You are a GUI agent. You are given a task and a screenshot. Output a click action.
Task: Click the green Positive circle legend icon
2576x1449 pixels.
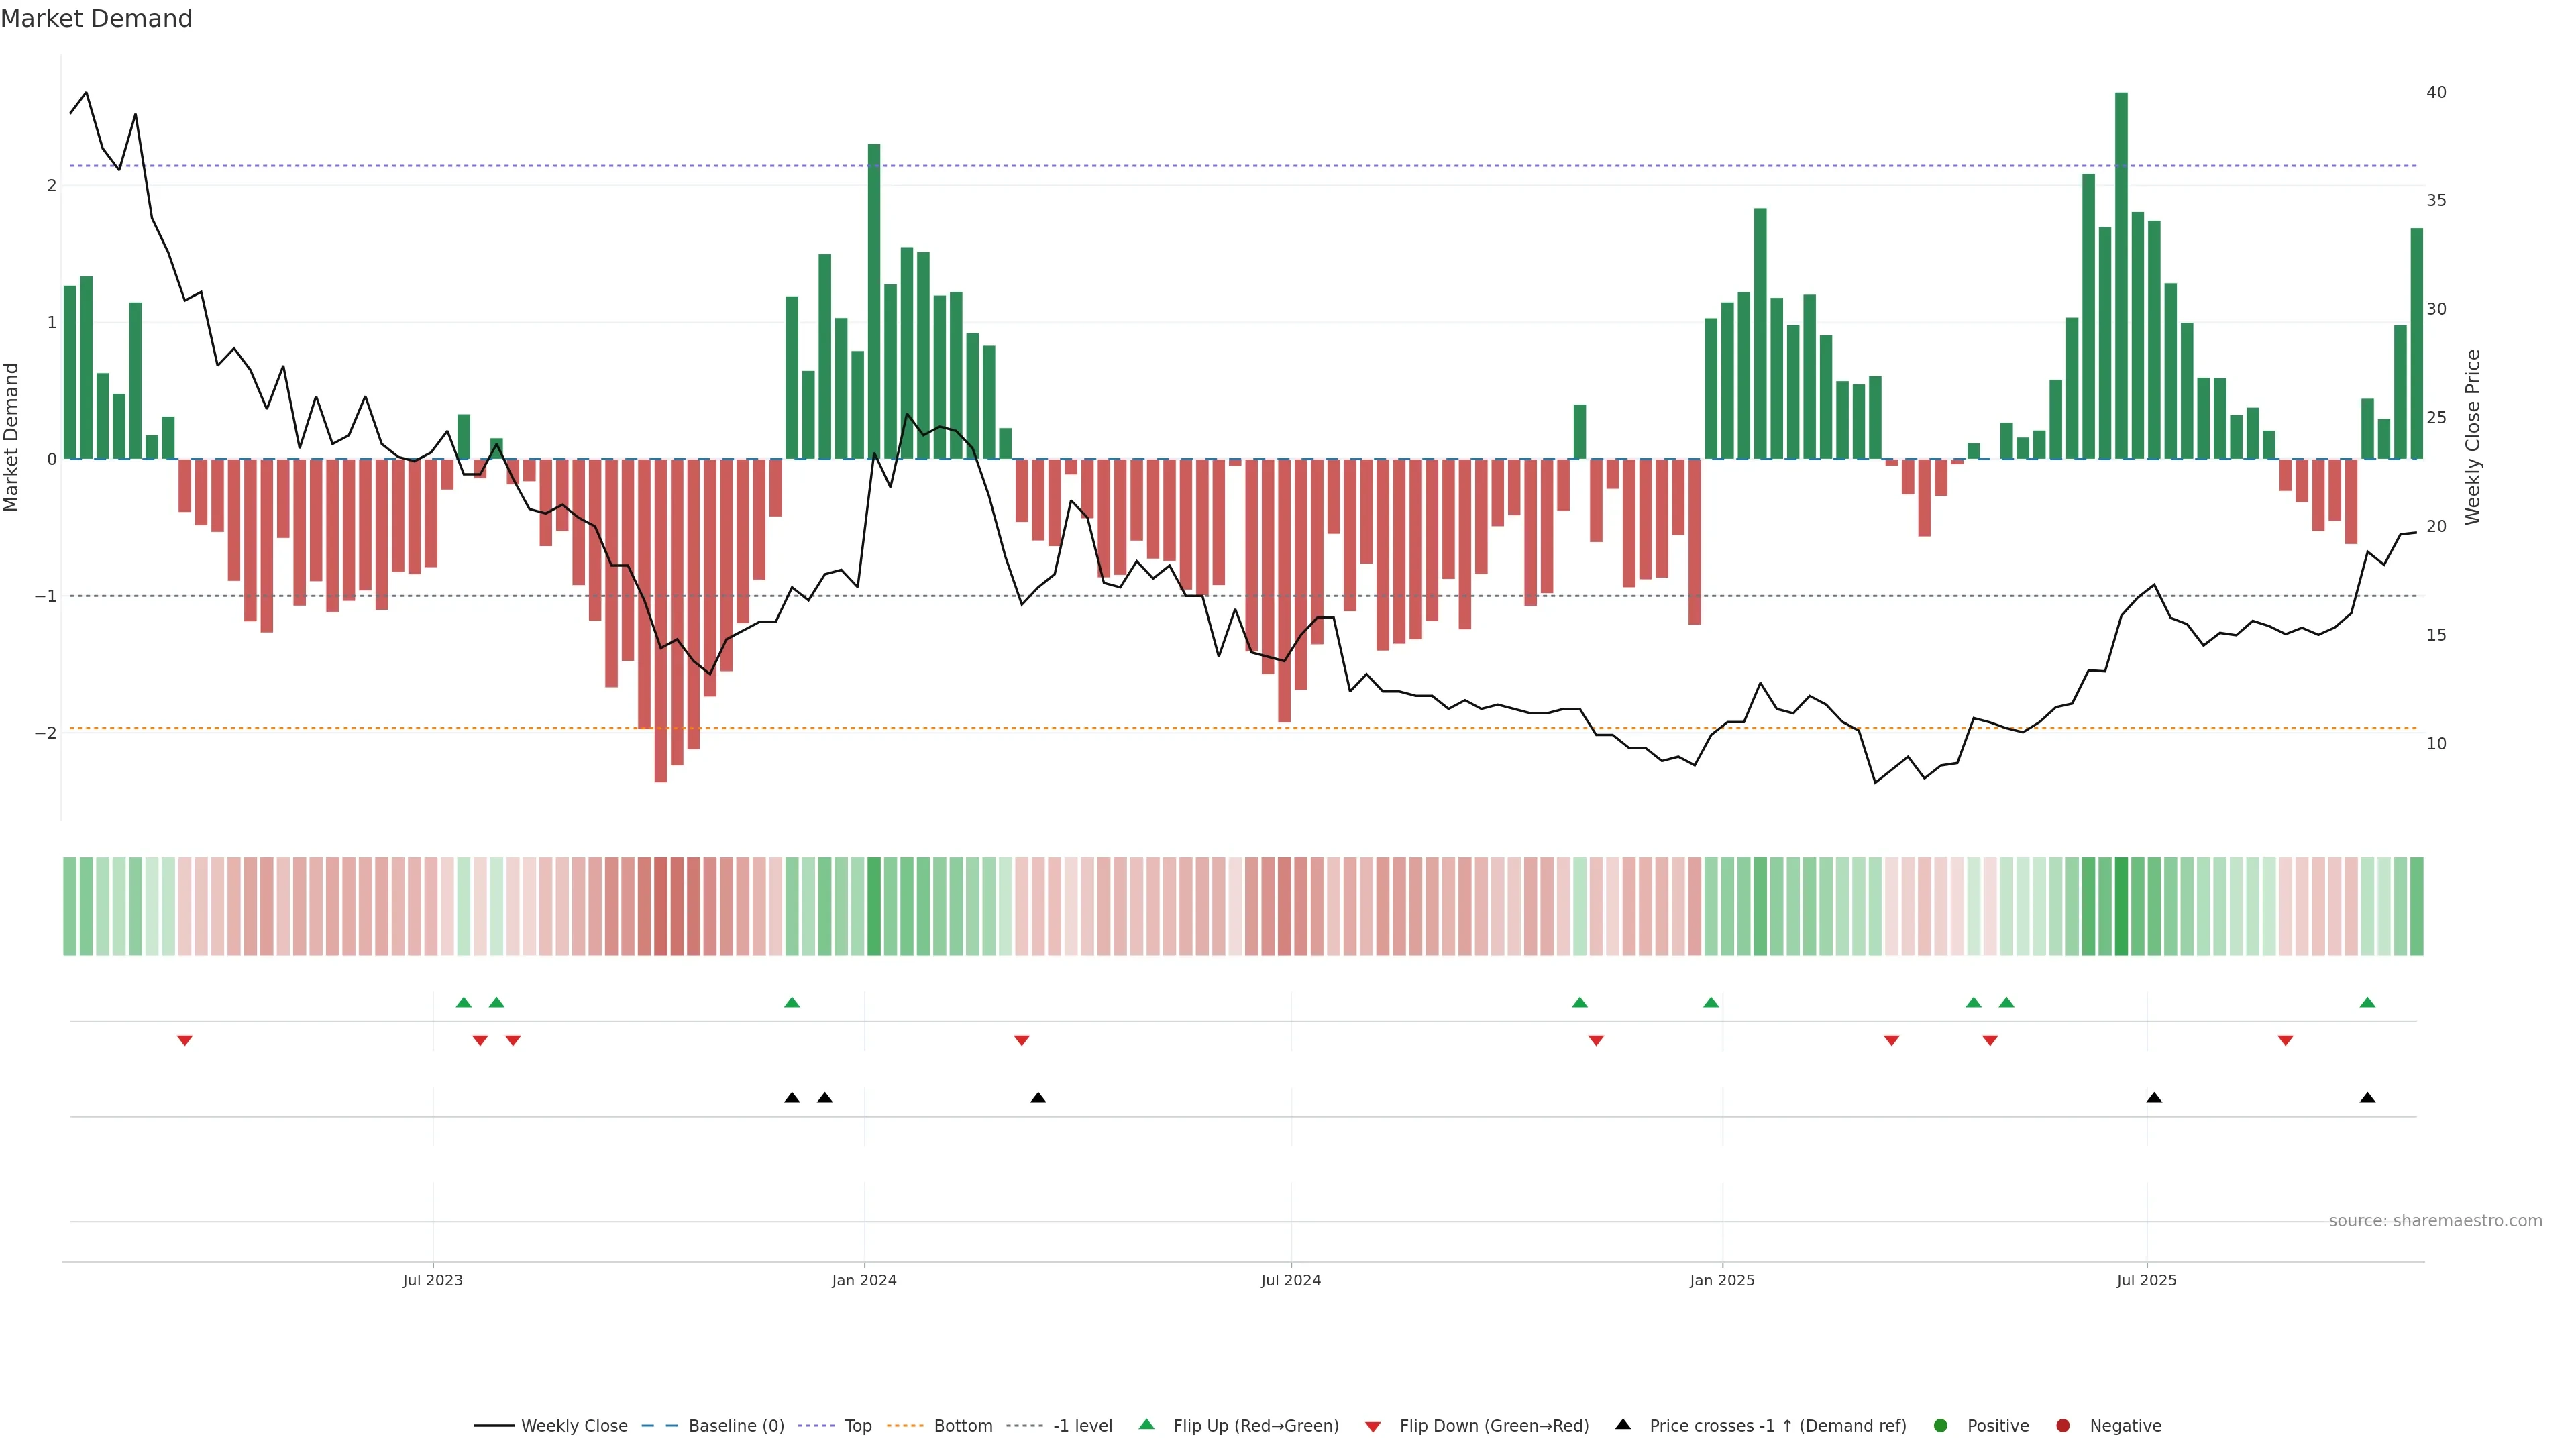(x=1940, y=1425)
